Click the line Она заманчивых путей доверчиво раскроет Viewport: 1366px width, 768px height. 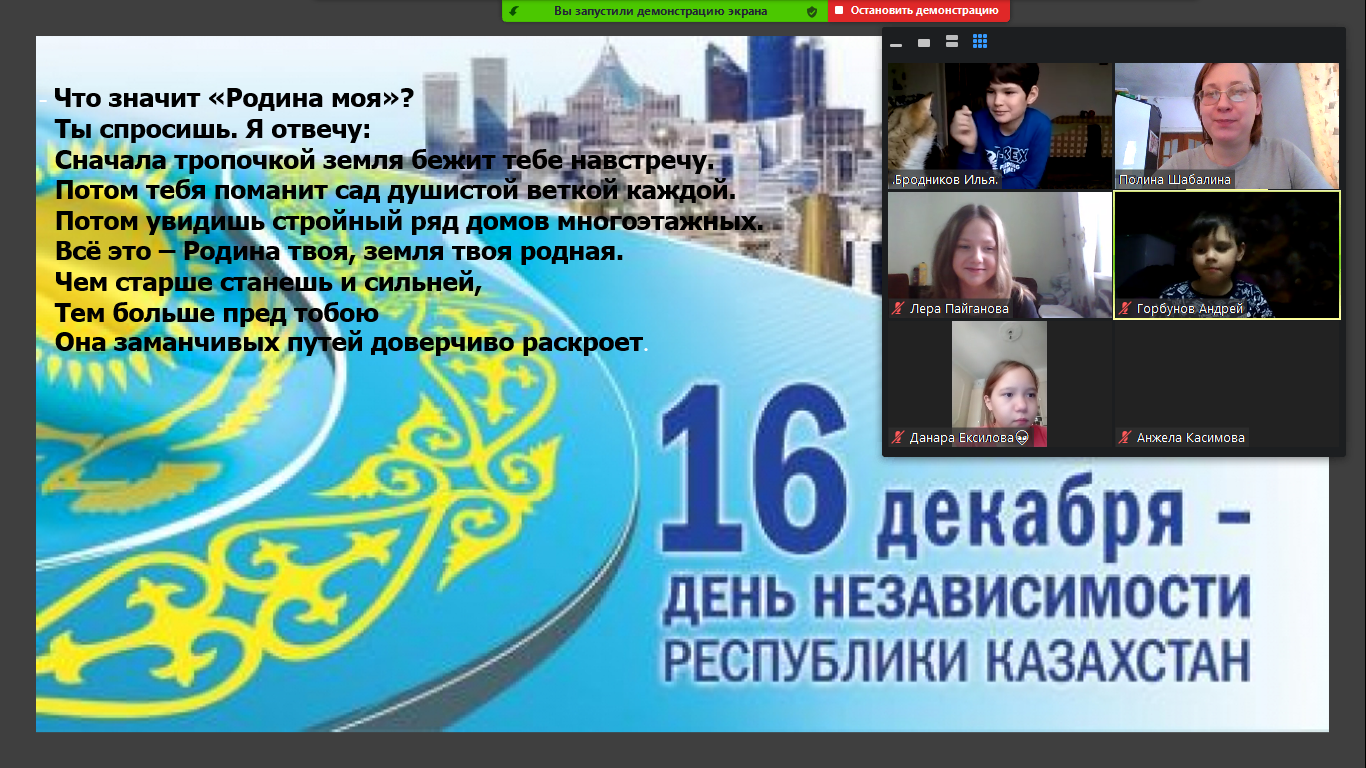[348, 343]
